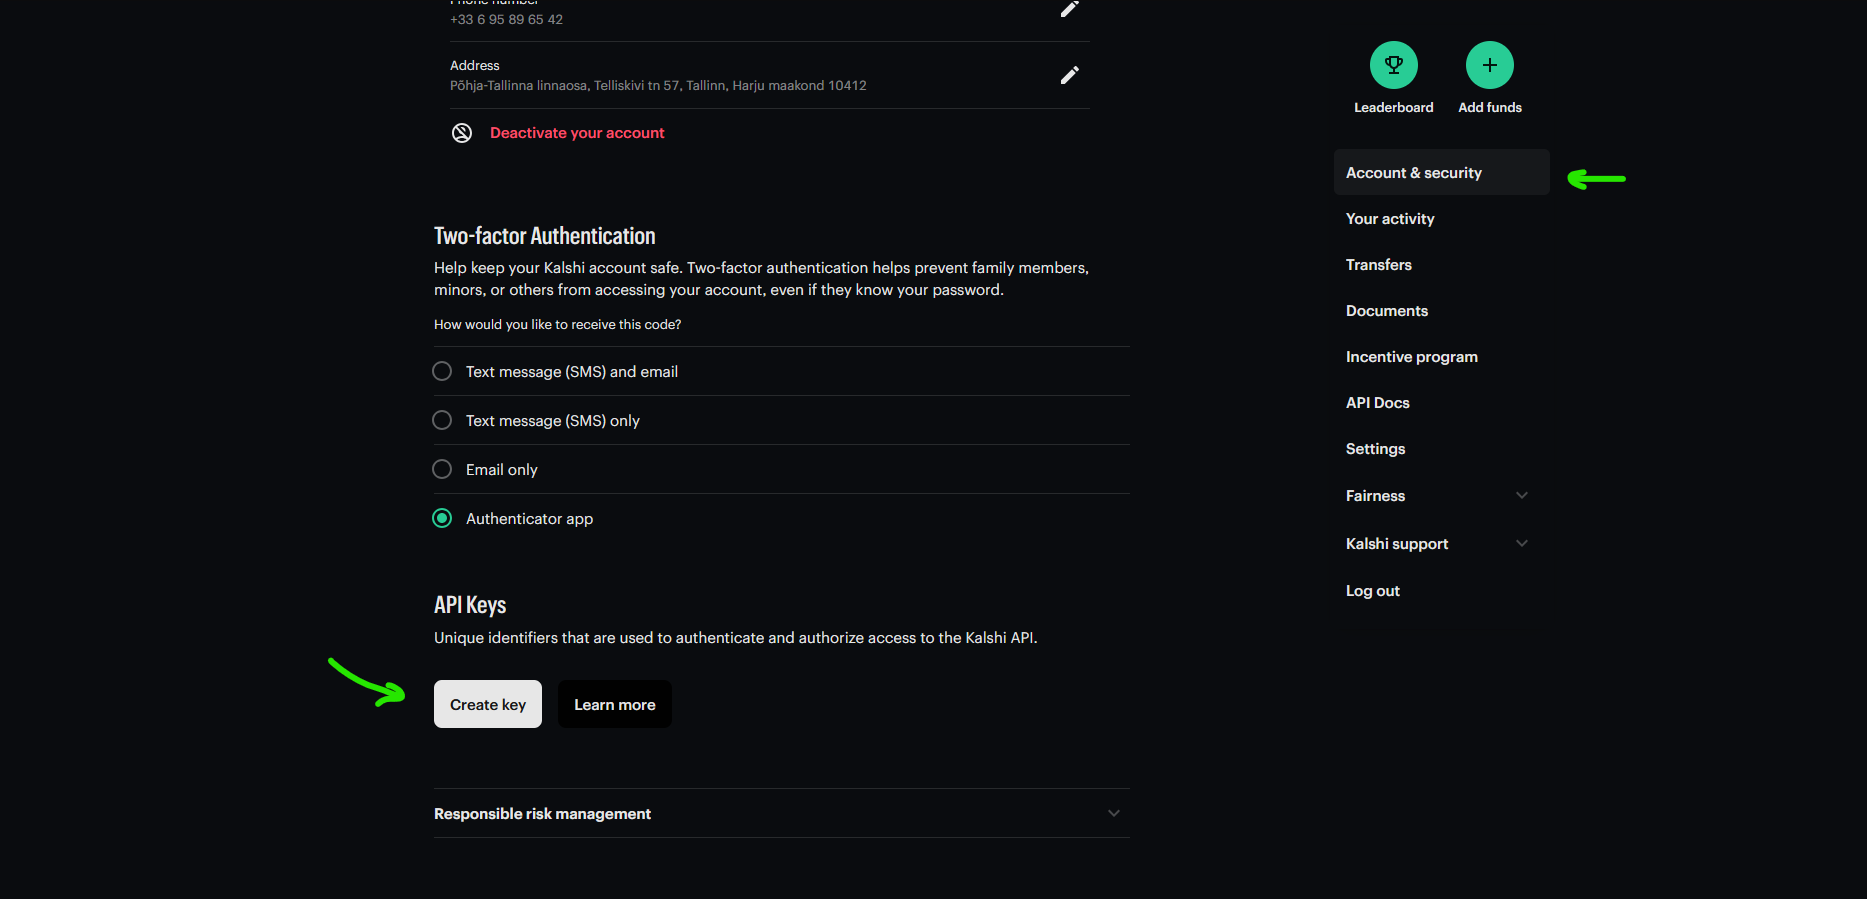Click Deactivate your account link
Image resolution: width=1867 pixels, height=899 pixels.
577,133
